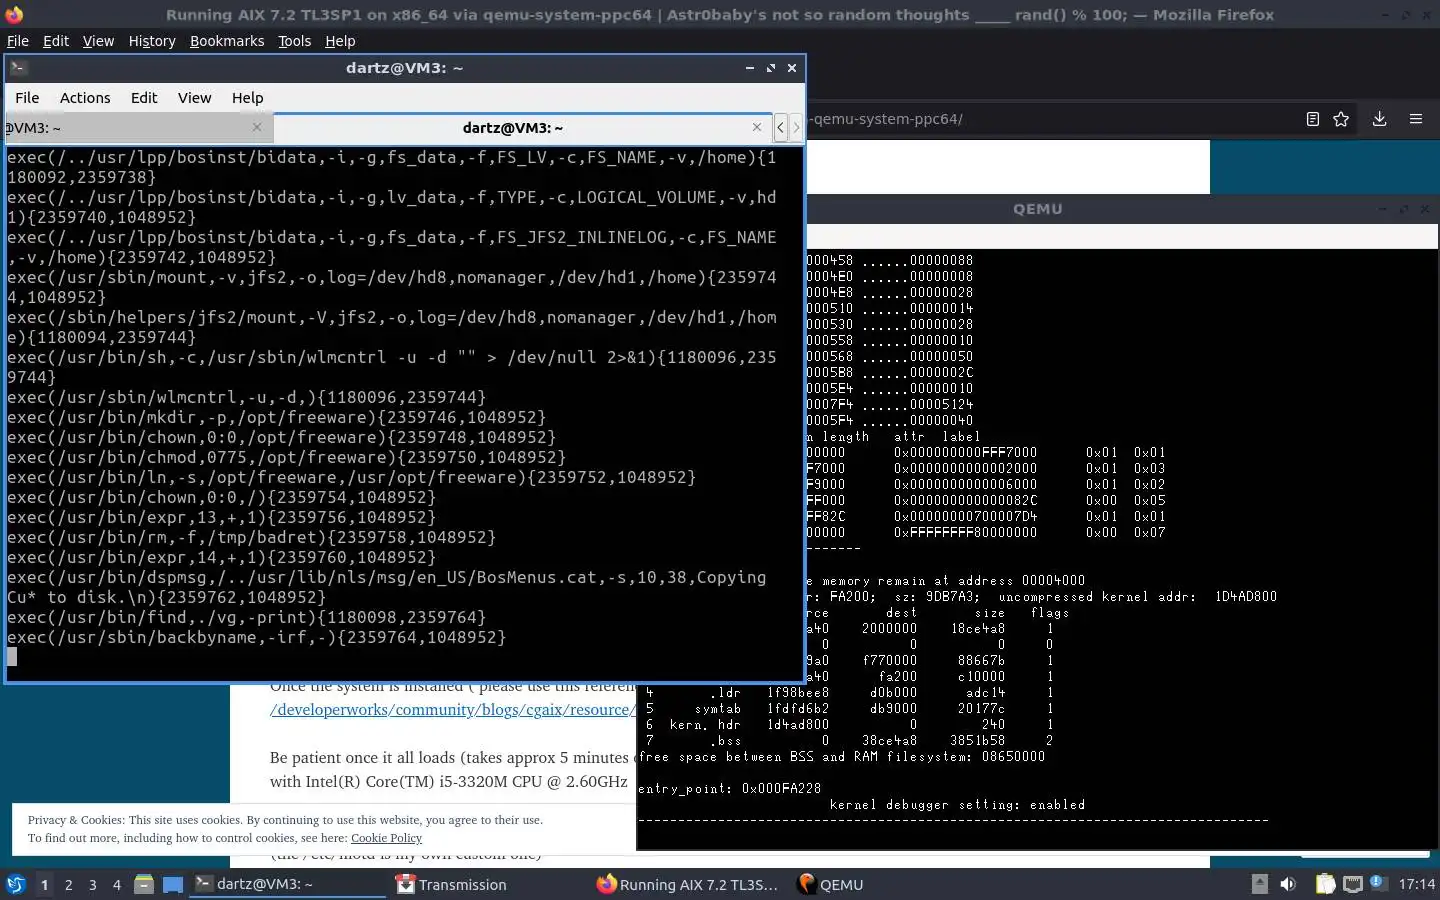The image size is (1440, 900).
Task: Open Firefox File menu
Action: (x=18, y=41)
